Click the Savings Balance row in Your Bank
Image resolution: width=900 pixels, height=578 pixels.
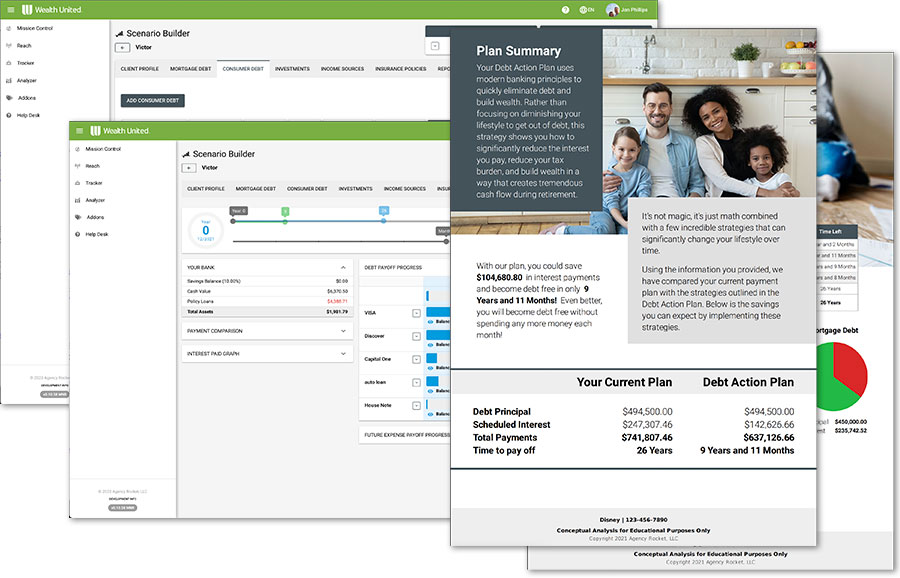click(x=267, y=281)
